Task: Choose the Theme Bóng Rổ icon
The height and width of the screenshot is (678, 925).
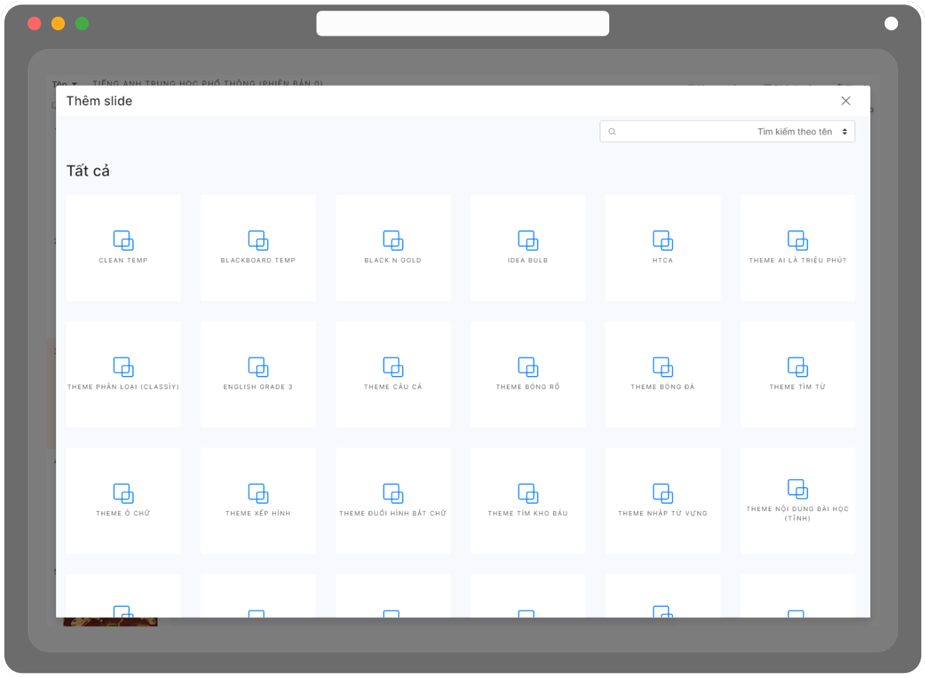Action: (x=528, y=367)
